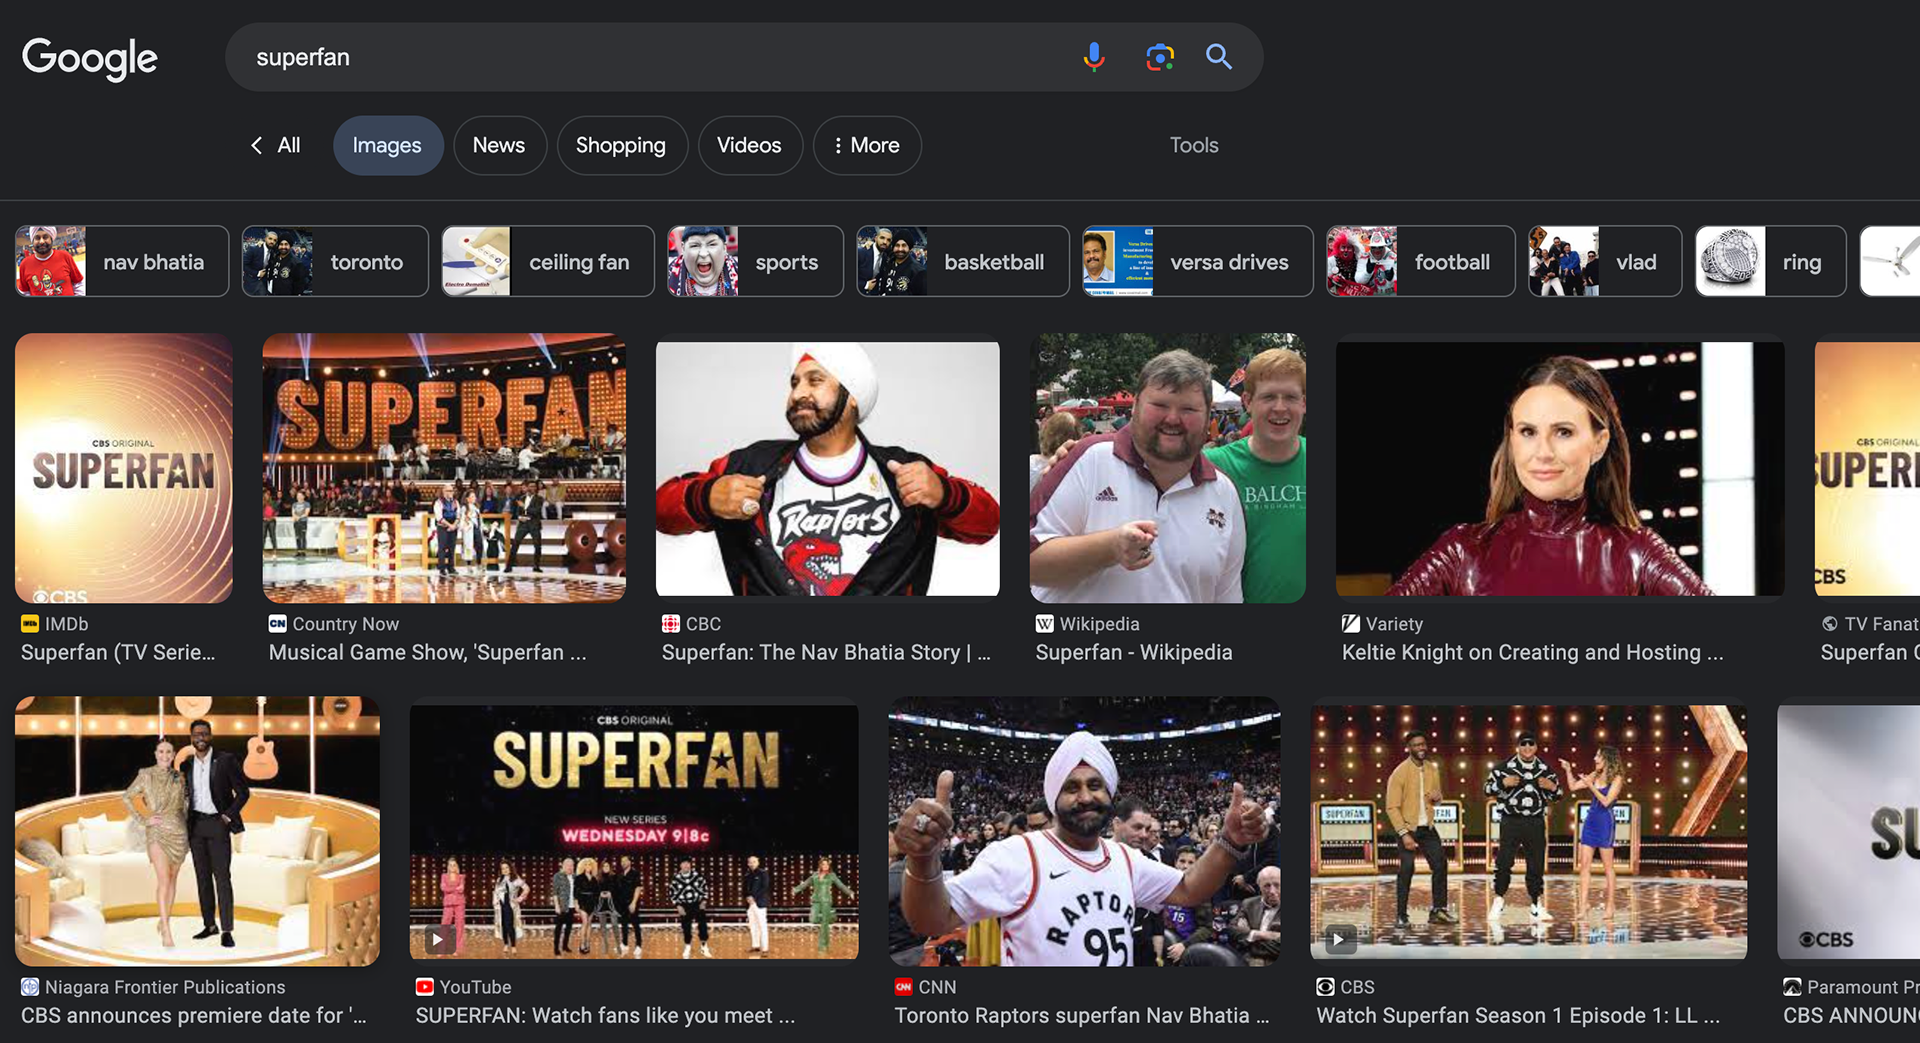Viewport: 1920px width, 1043px height.
Task: Click play icon on CBS episode thumbnail
Action: [1339, 939]
